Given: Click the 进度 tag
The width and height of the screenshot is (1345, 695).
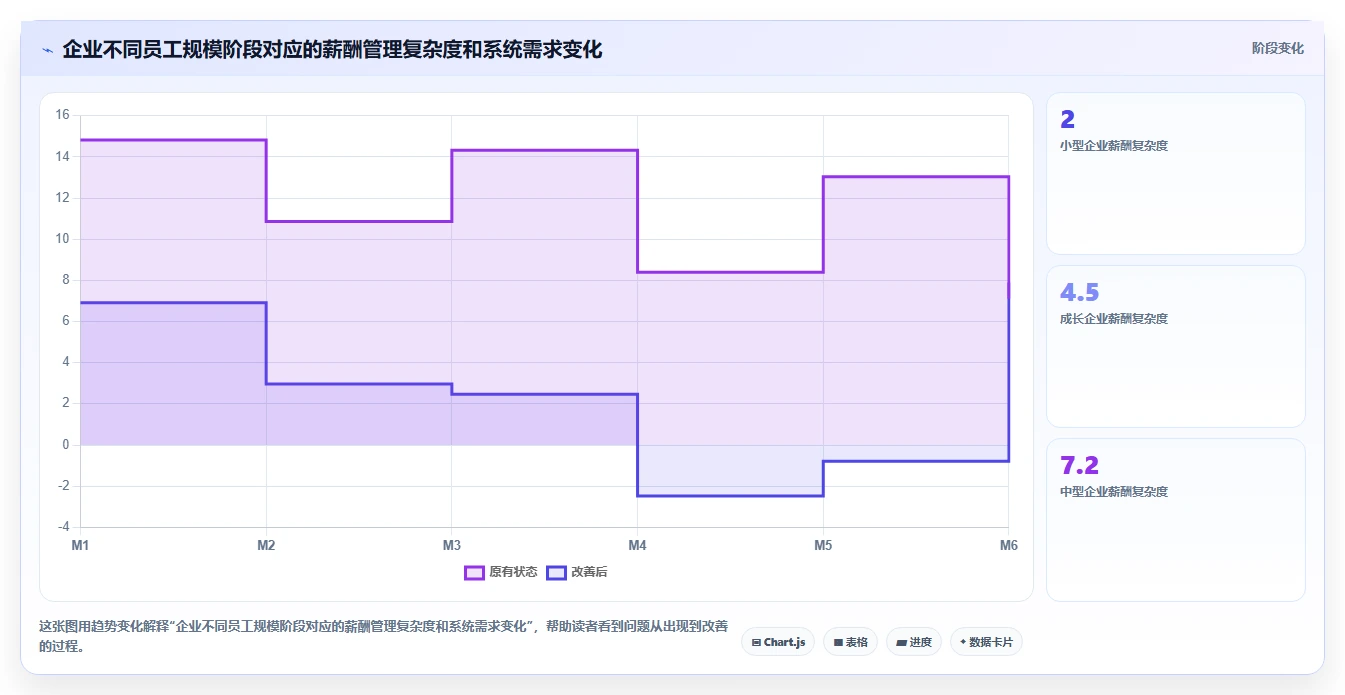Looking at the screenshot, I should click(x=914, y=642).
